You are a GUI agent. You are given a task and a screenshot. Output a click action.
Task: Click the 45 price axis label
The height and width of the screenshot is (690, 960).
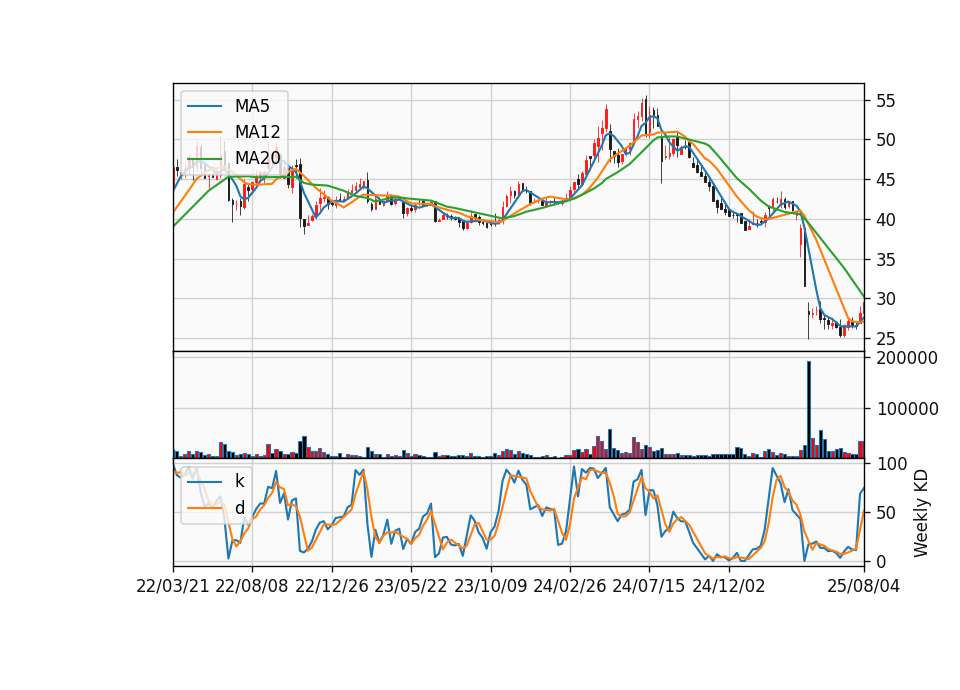click(885, 180)
